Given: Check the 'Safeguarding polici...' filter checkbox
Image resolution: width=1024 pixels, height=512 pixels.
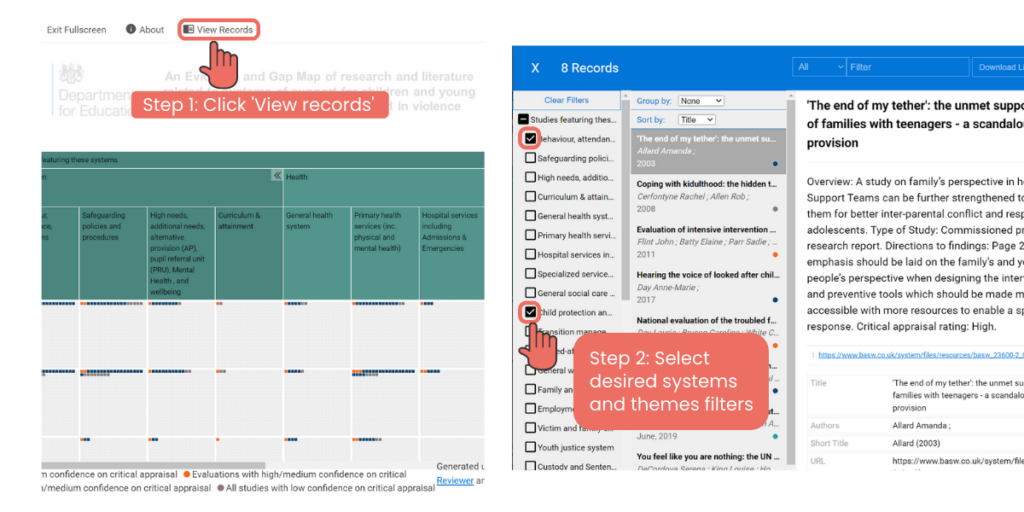Looking at the screenshot, I should (x=530, y=158).
